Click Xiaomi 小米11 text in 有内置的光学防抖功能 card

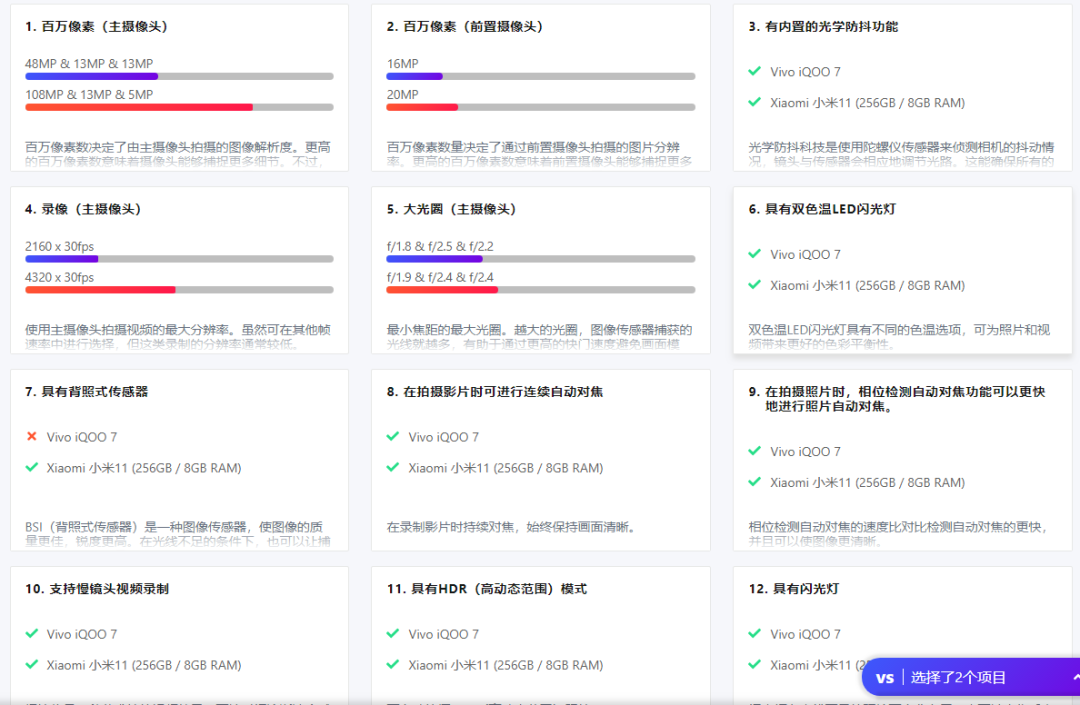(867, 103)
